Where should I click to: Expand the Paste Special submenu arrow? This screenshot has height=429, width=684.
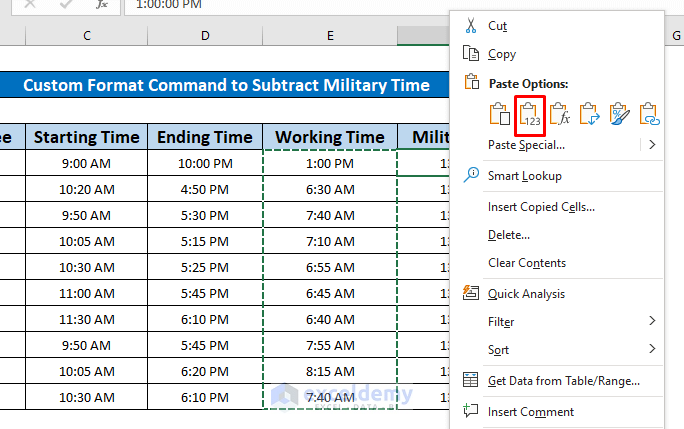point(652,144)
